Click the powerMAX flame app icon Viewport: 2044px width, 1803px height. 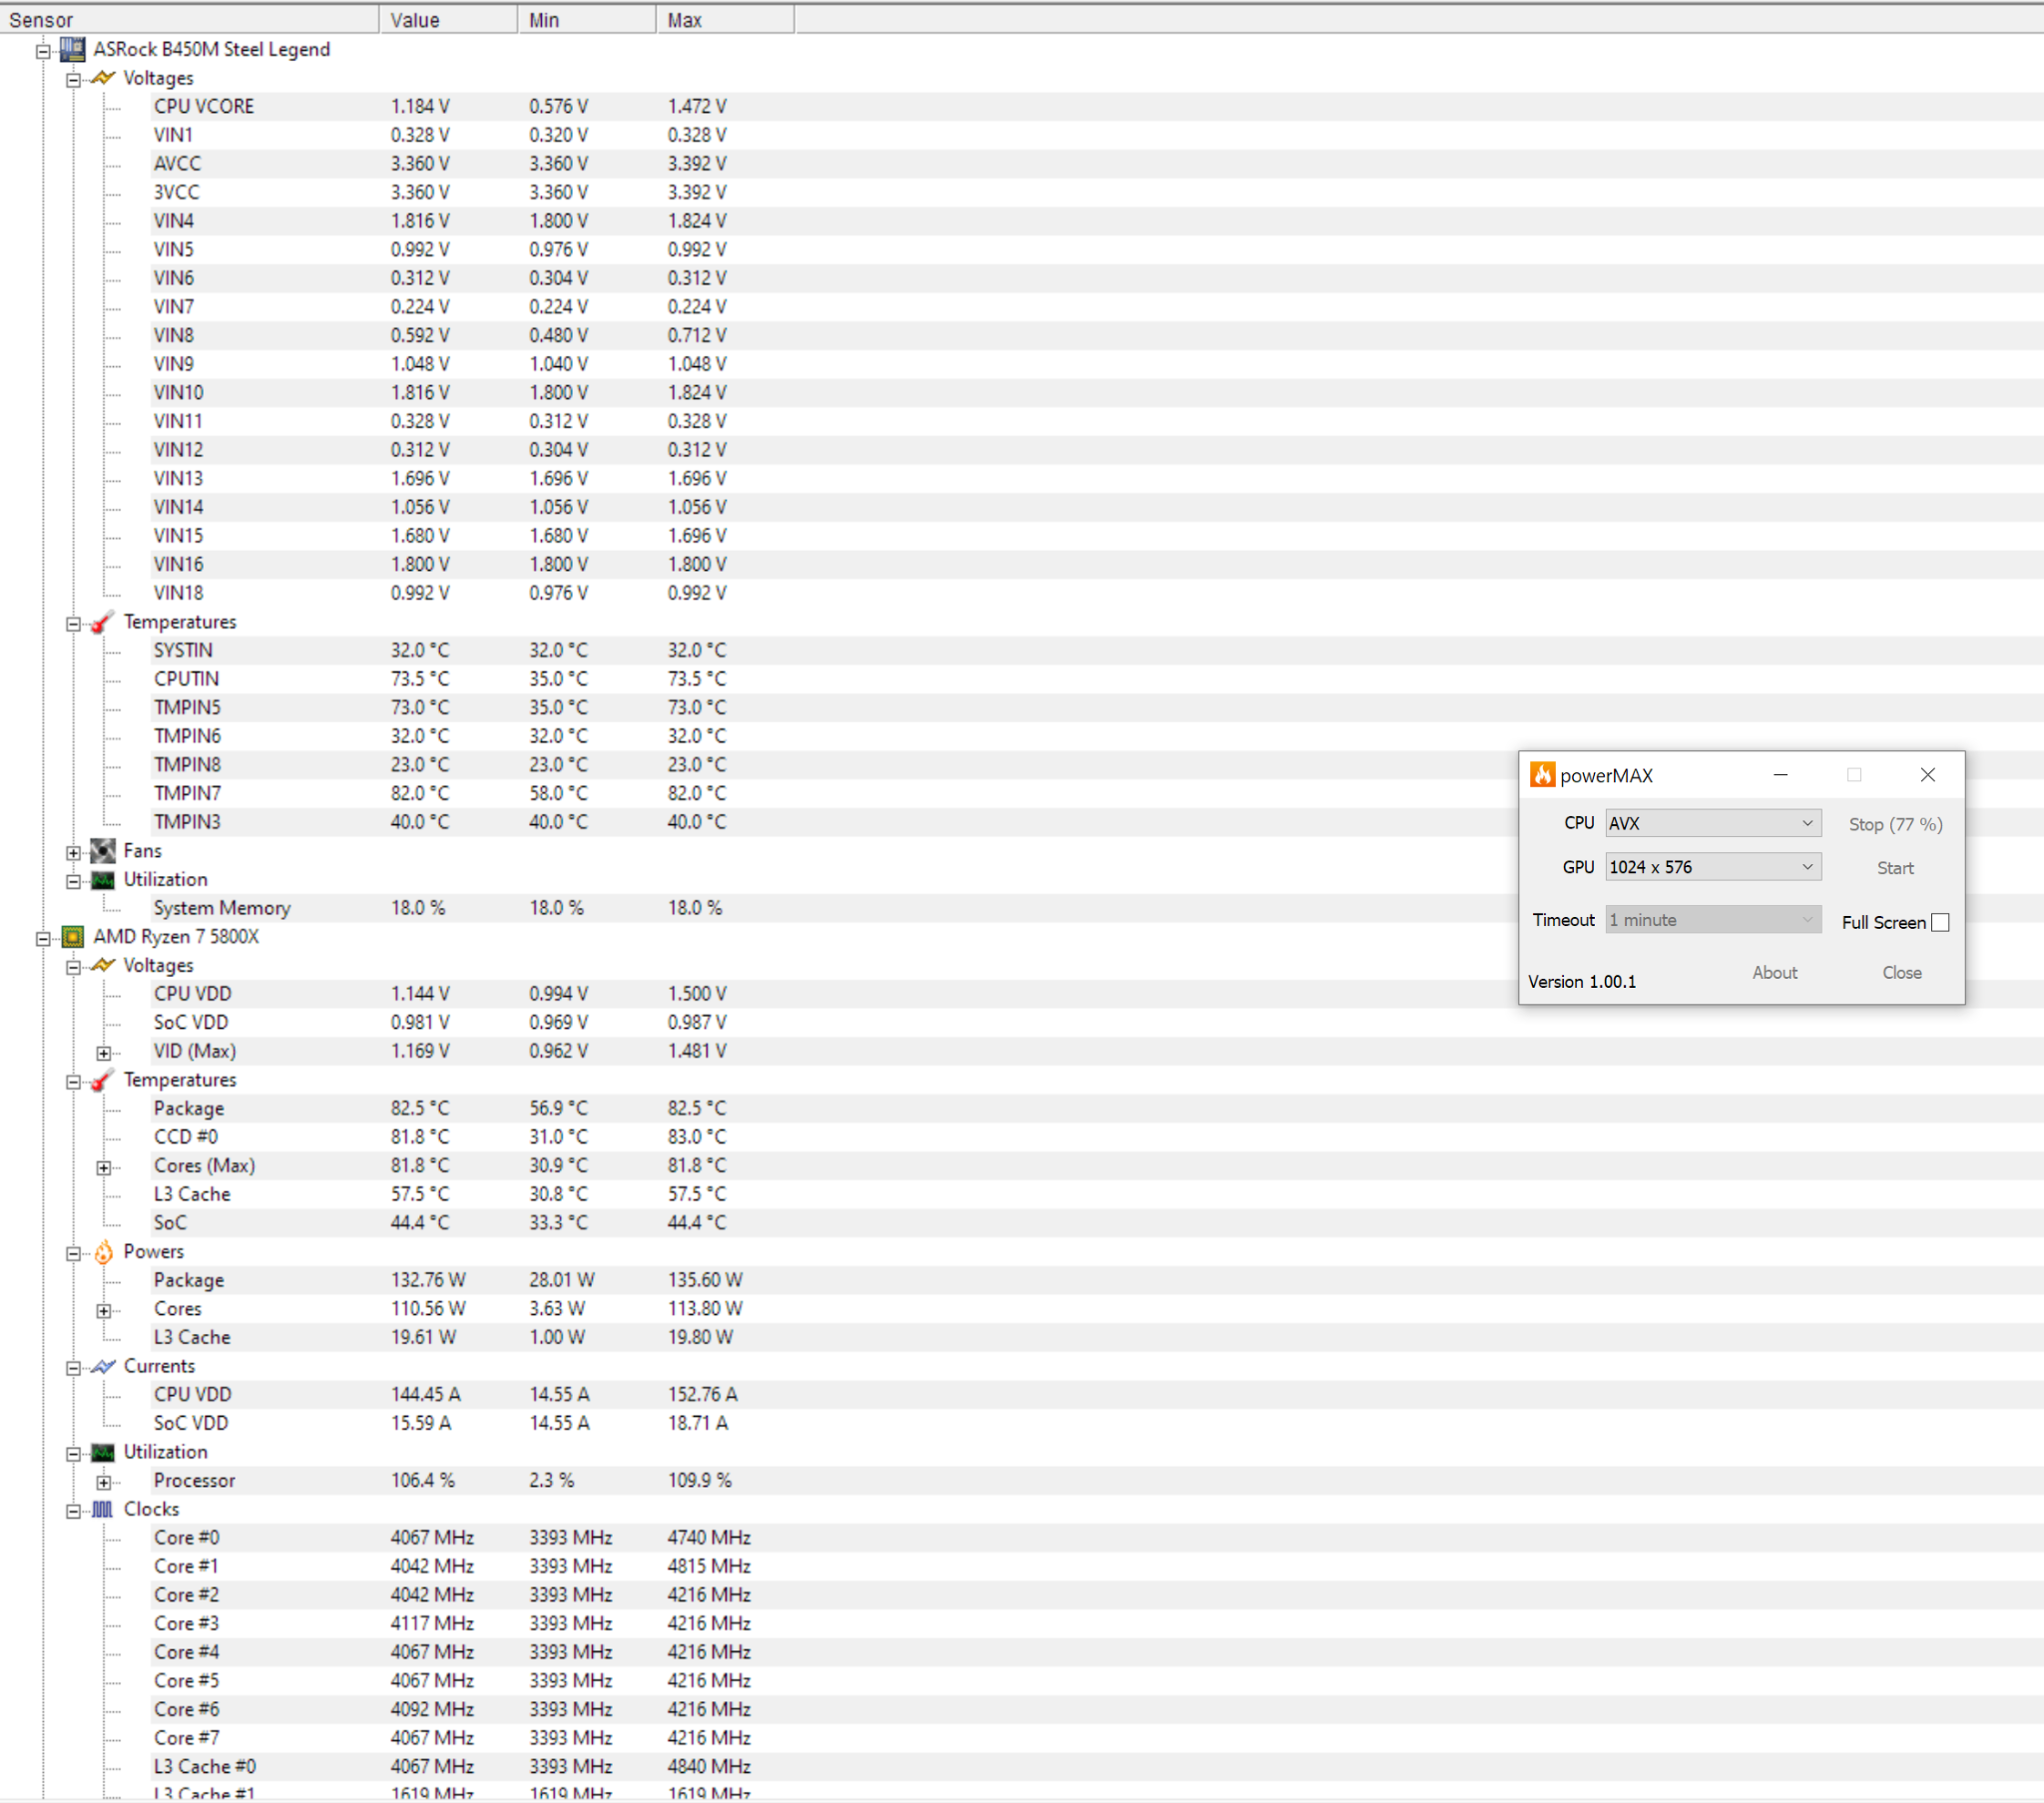click(x=1542, y=775)
